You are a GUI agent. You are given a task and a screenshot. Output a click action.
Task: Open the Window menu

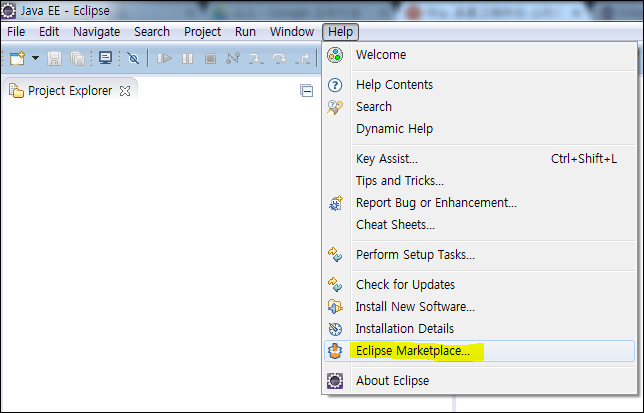[292, 32]
